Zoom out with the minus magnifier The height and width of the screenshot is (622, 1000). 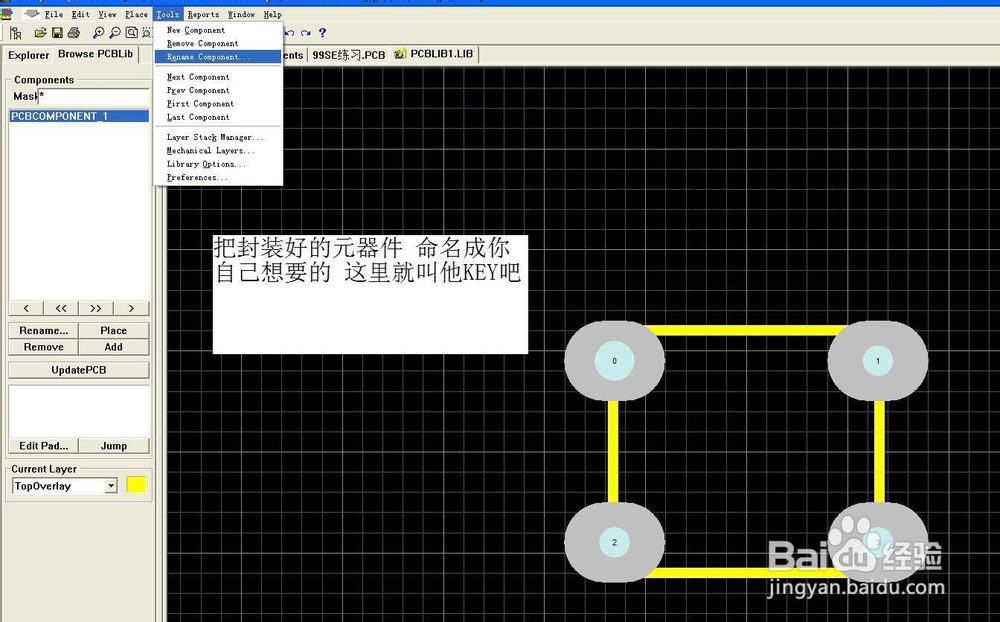115,33
